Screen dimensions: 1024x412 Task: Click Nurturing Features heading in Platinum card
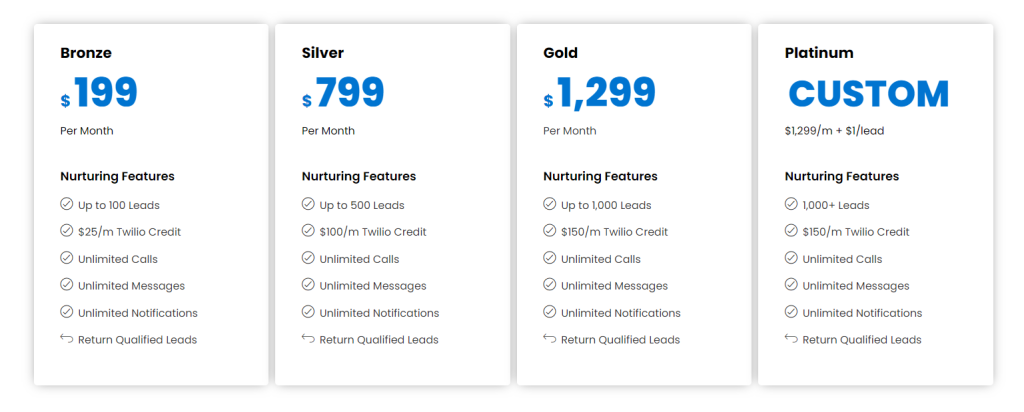click(842, 176)
